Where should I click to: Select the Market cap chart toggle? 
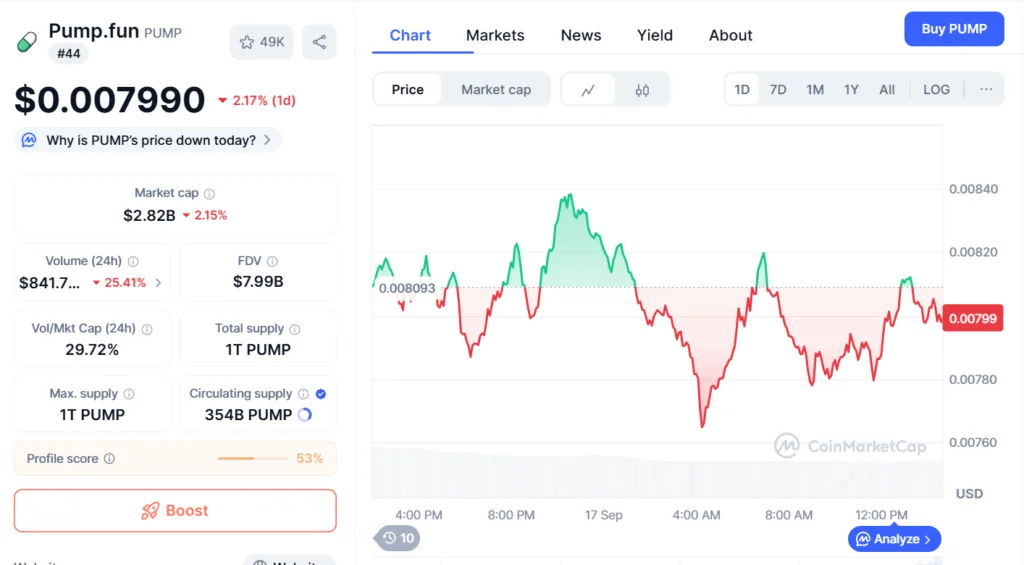click(x=496, y=90)
